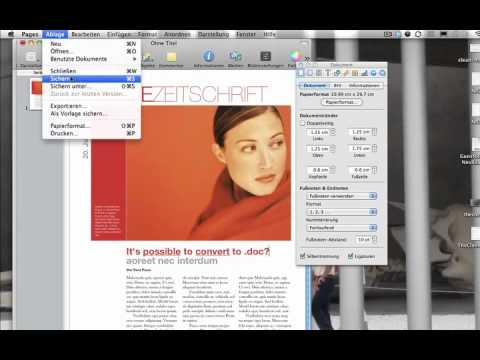
Task: Open the Fußnoten verwenden dropdown
Action: click(341, 196)
